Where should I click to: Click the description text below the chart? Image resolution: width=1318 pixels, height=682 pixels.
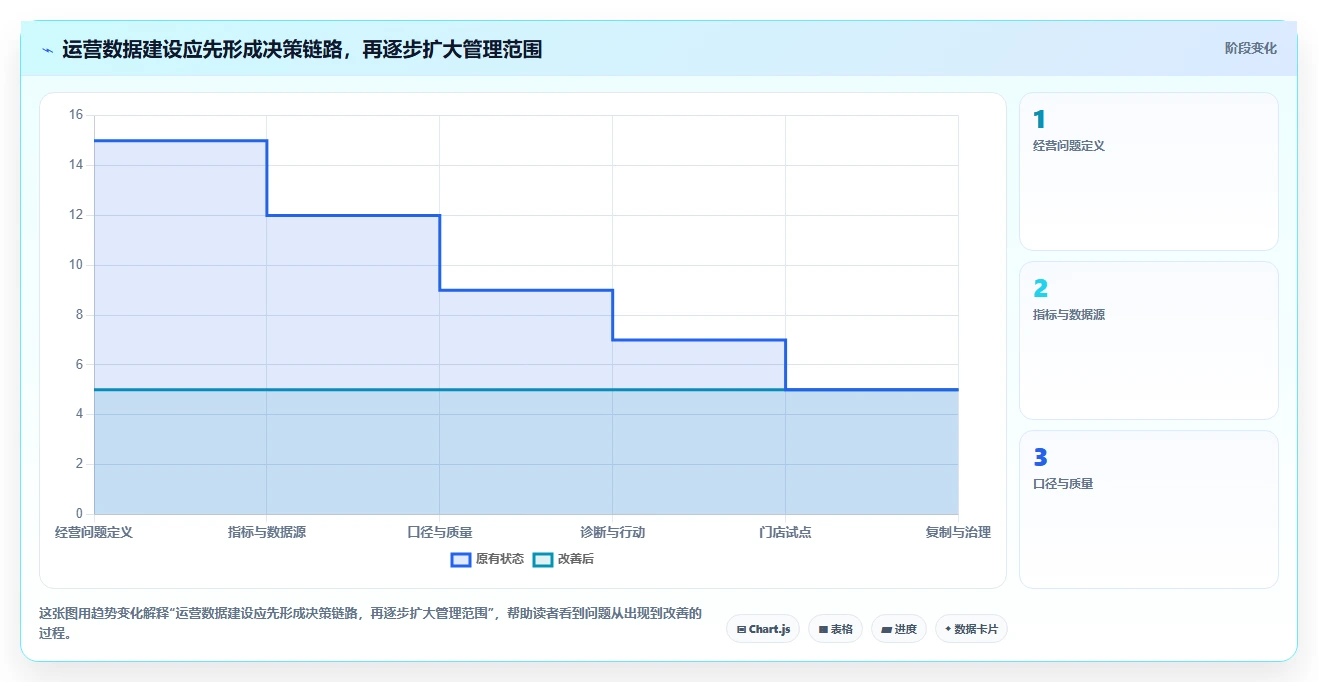tap(370, 623)
